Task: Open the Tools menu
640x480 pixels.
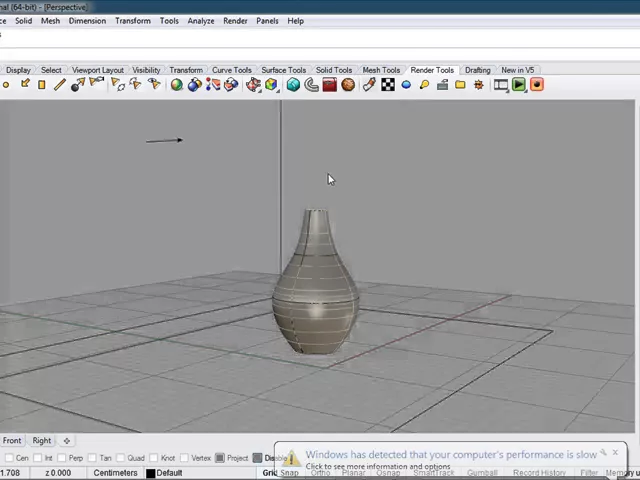Action: [x=169, y=21]
